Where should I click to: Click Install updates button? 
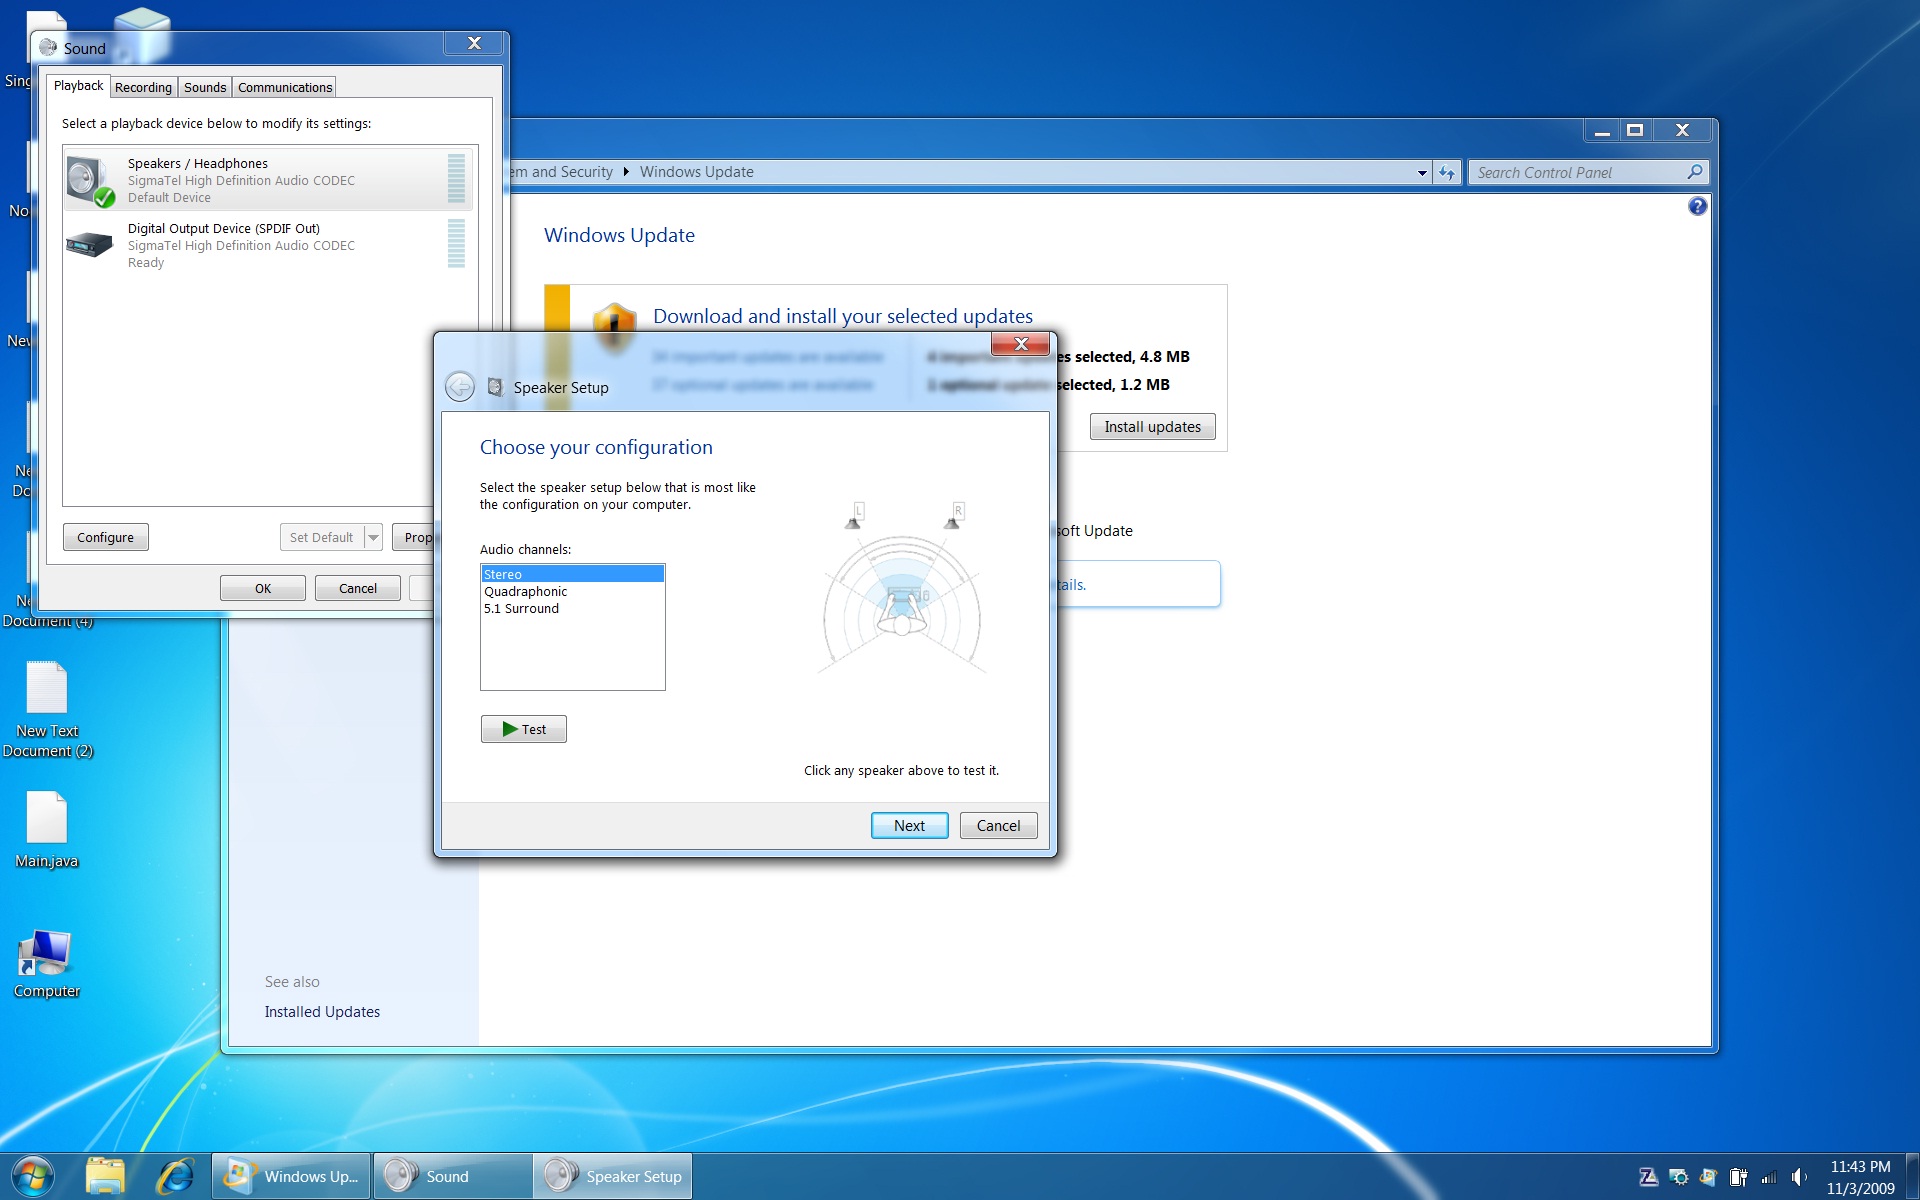(1152, 427)
